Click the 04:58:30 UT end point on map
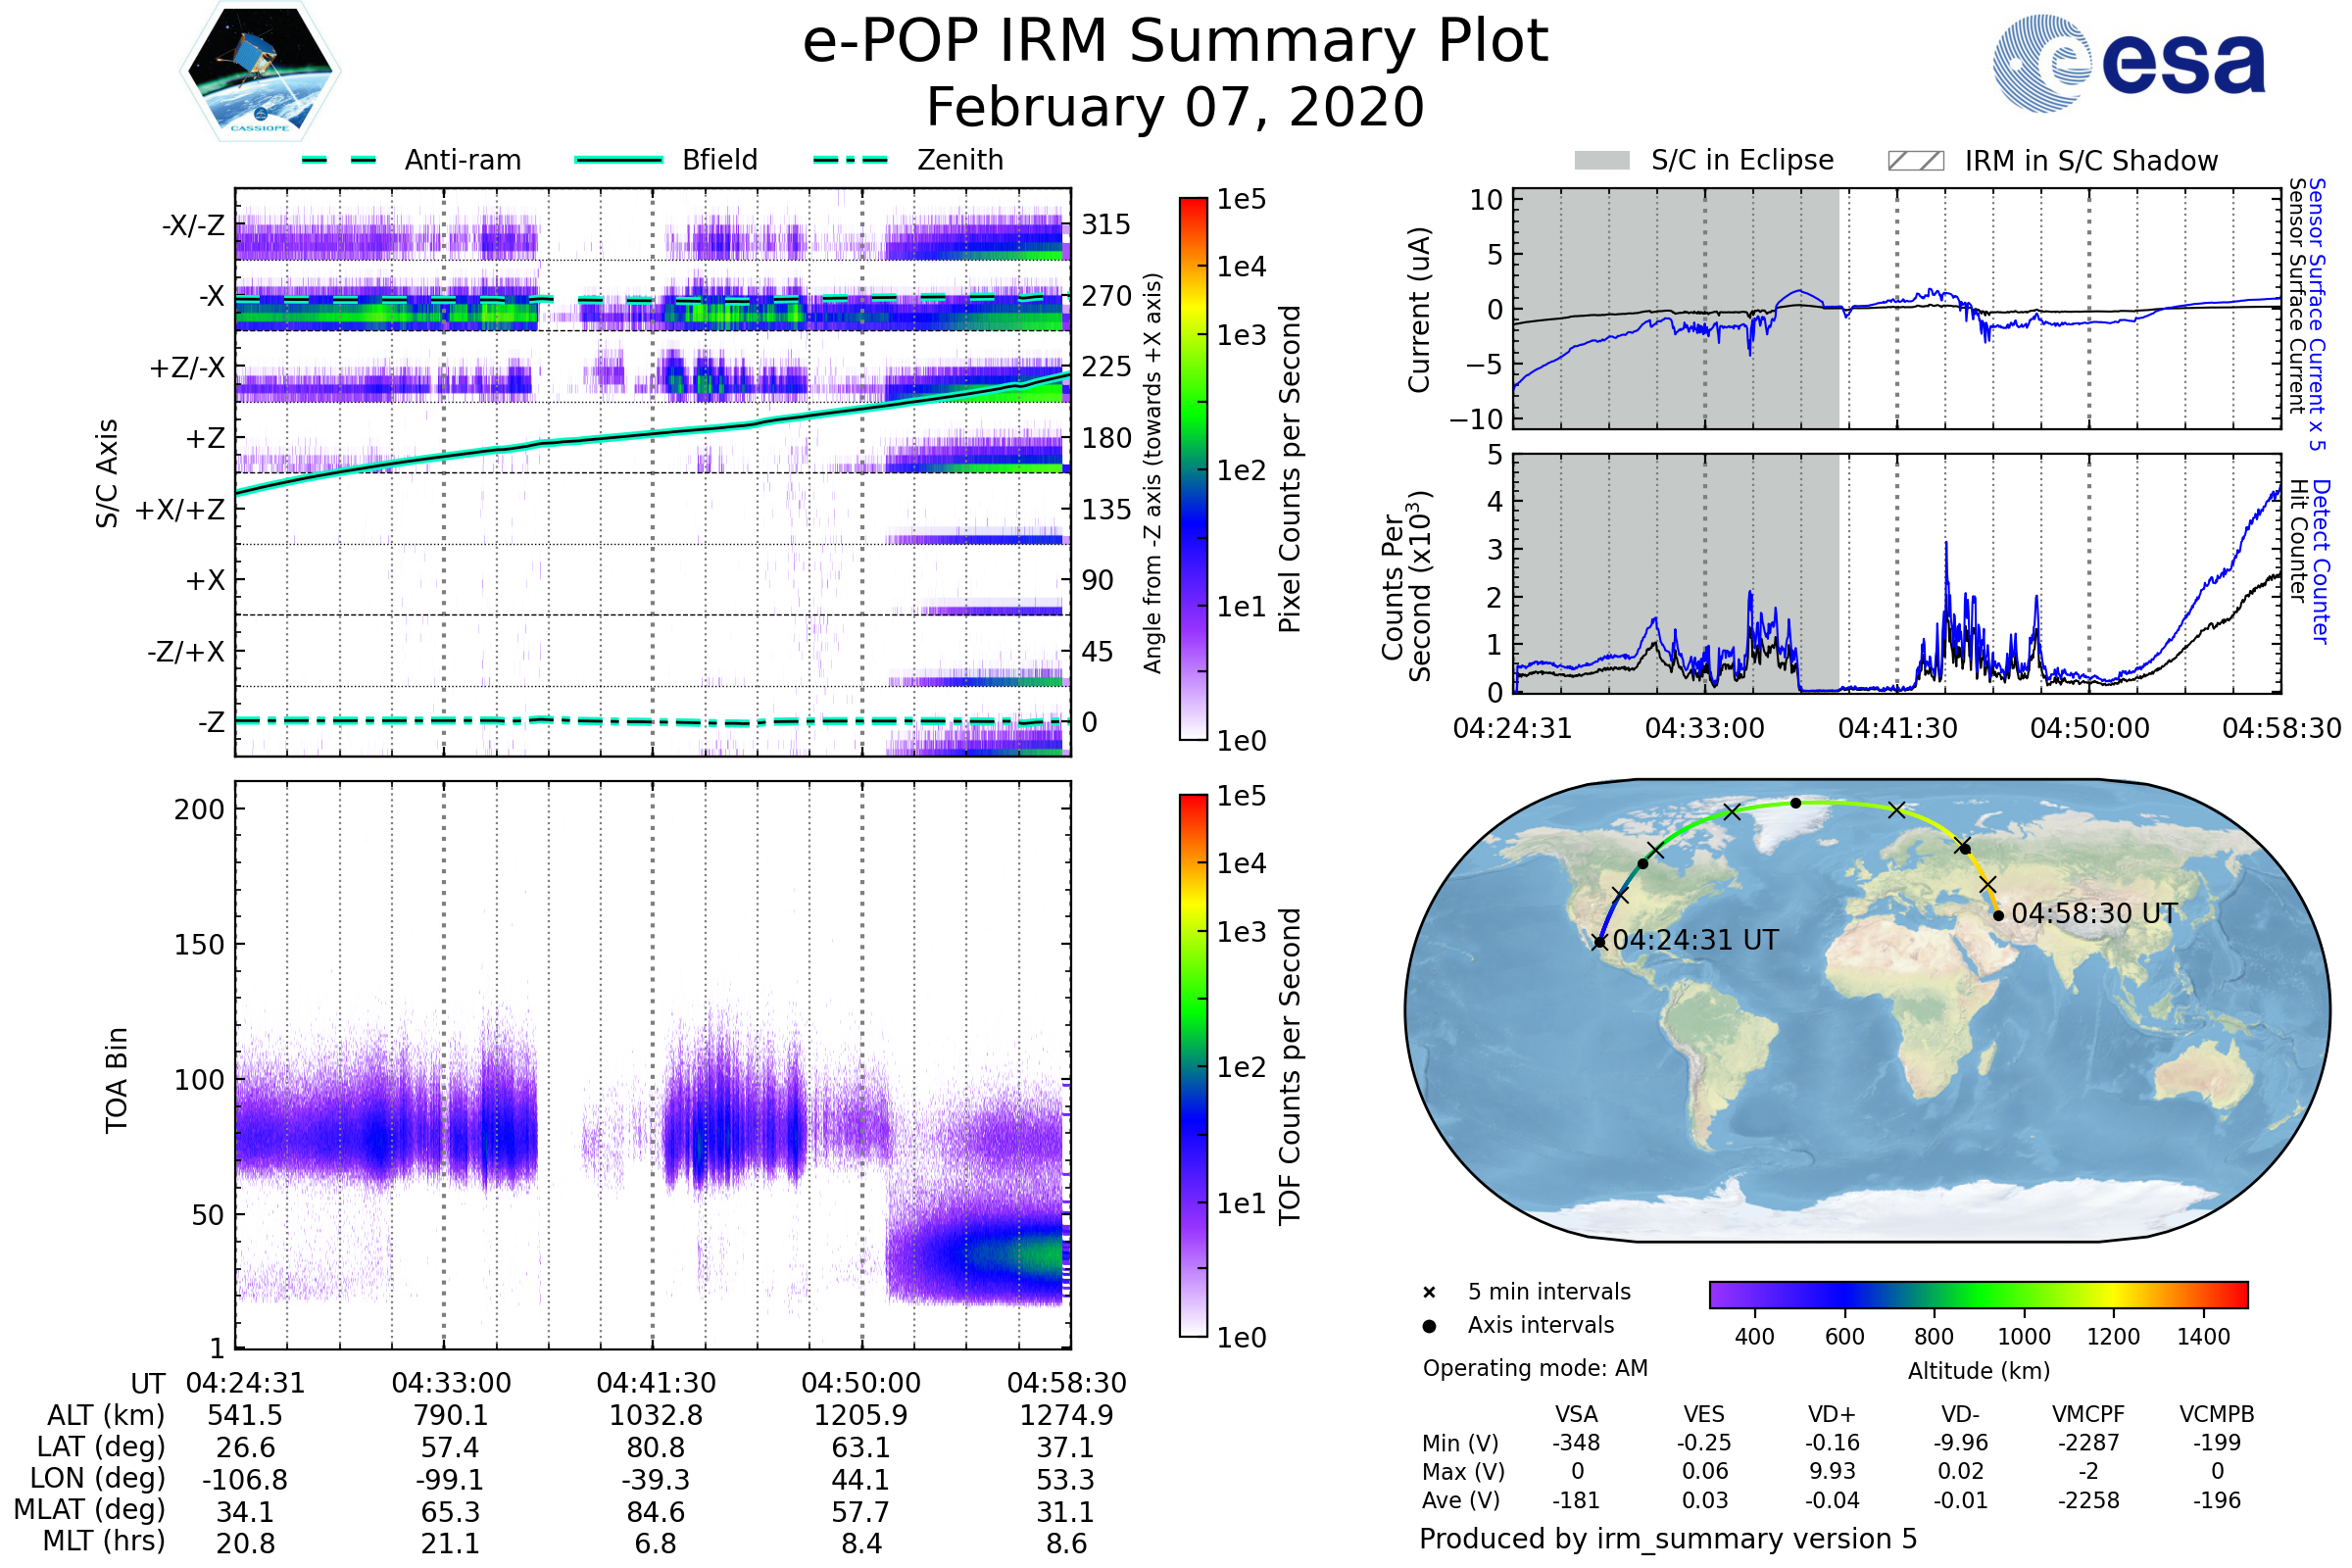The width and height of the screenshot is (2352, 1568). point(1998,915)
